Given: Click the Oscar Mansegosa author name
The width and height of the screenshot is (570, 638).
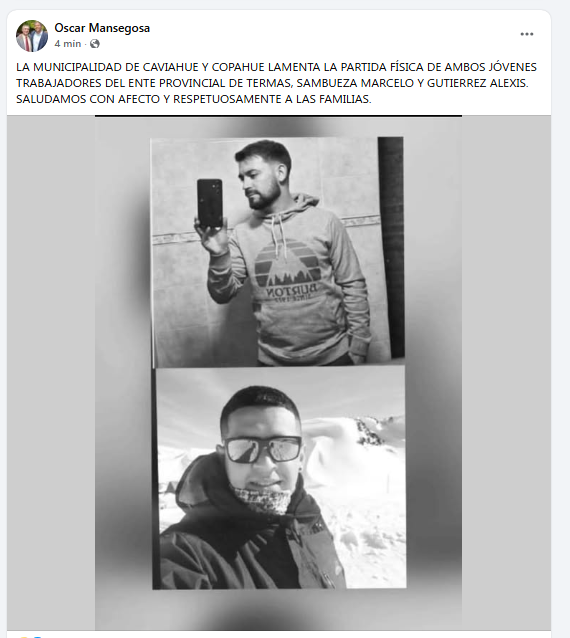Looking at the screenshot, I should [102, 28].
